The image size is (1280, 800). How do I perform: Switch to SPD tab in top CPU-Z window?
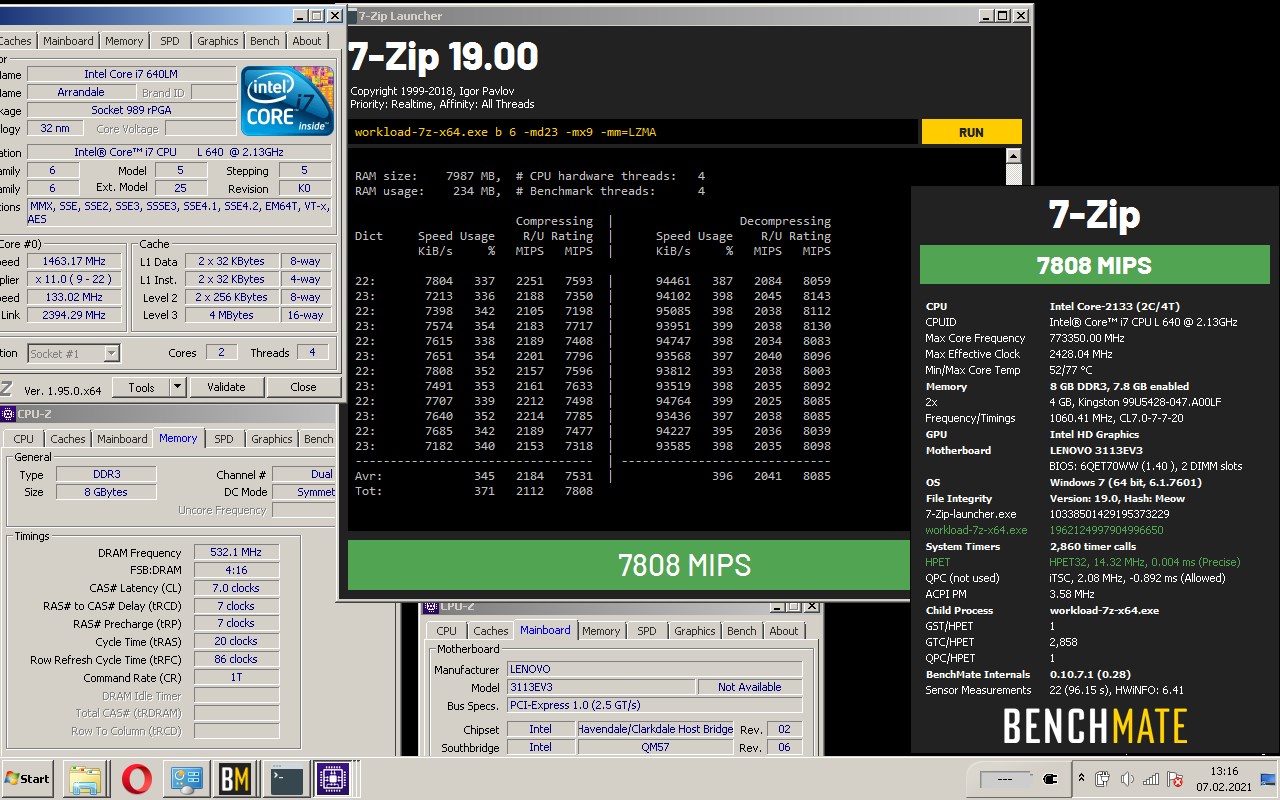pyautogui.click(x=170, y=41)
